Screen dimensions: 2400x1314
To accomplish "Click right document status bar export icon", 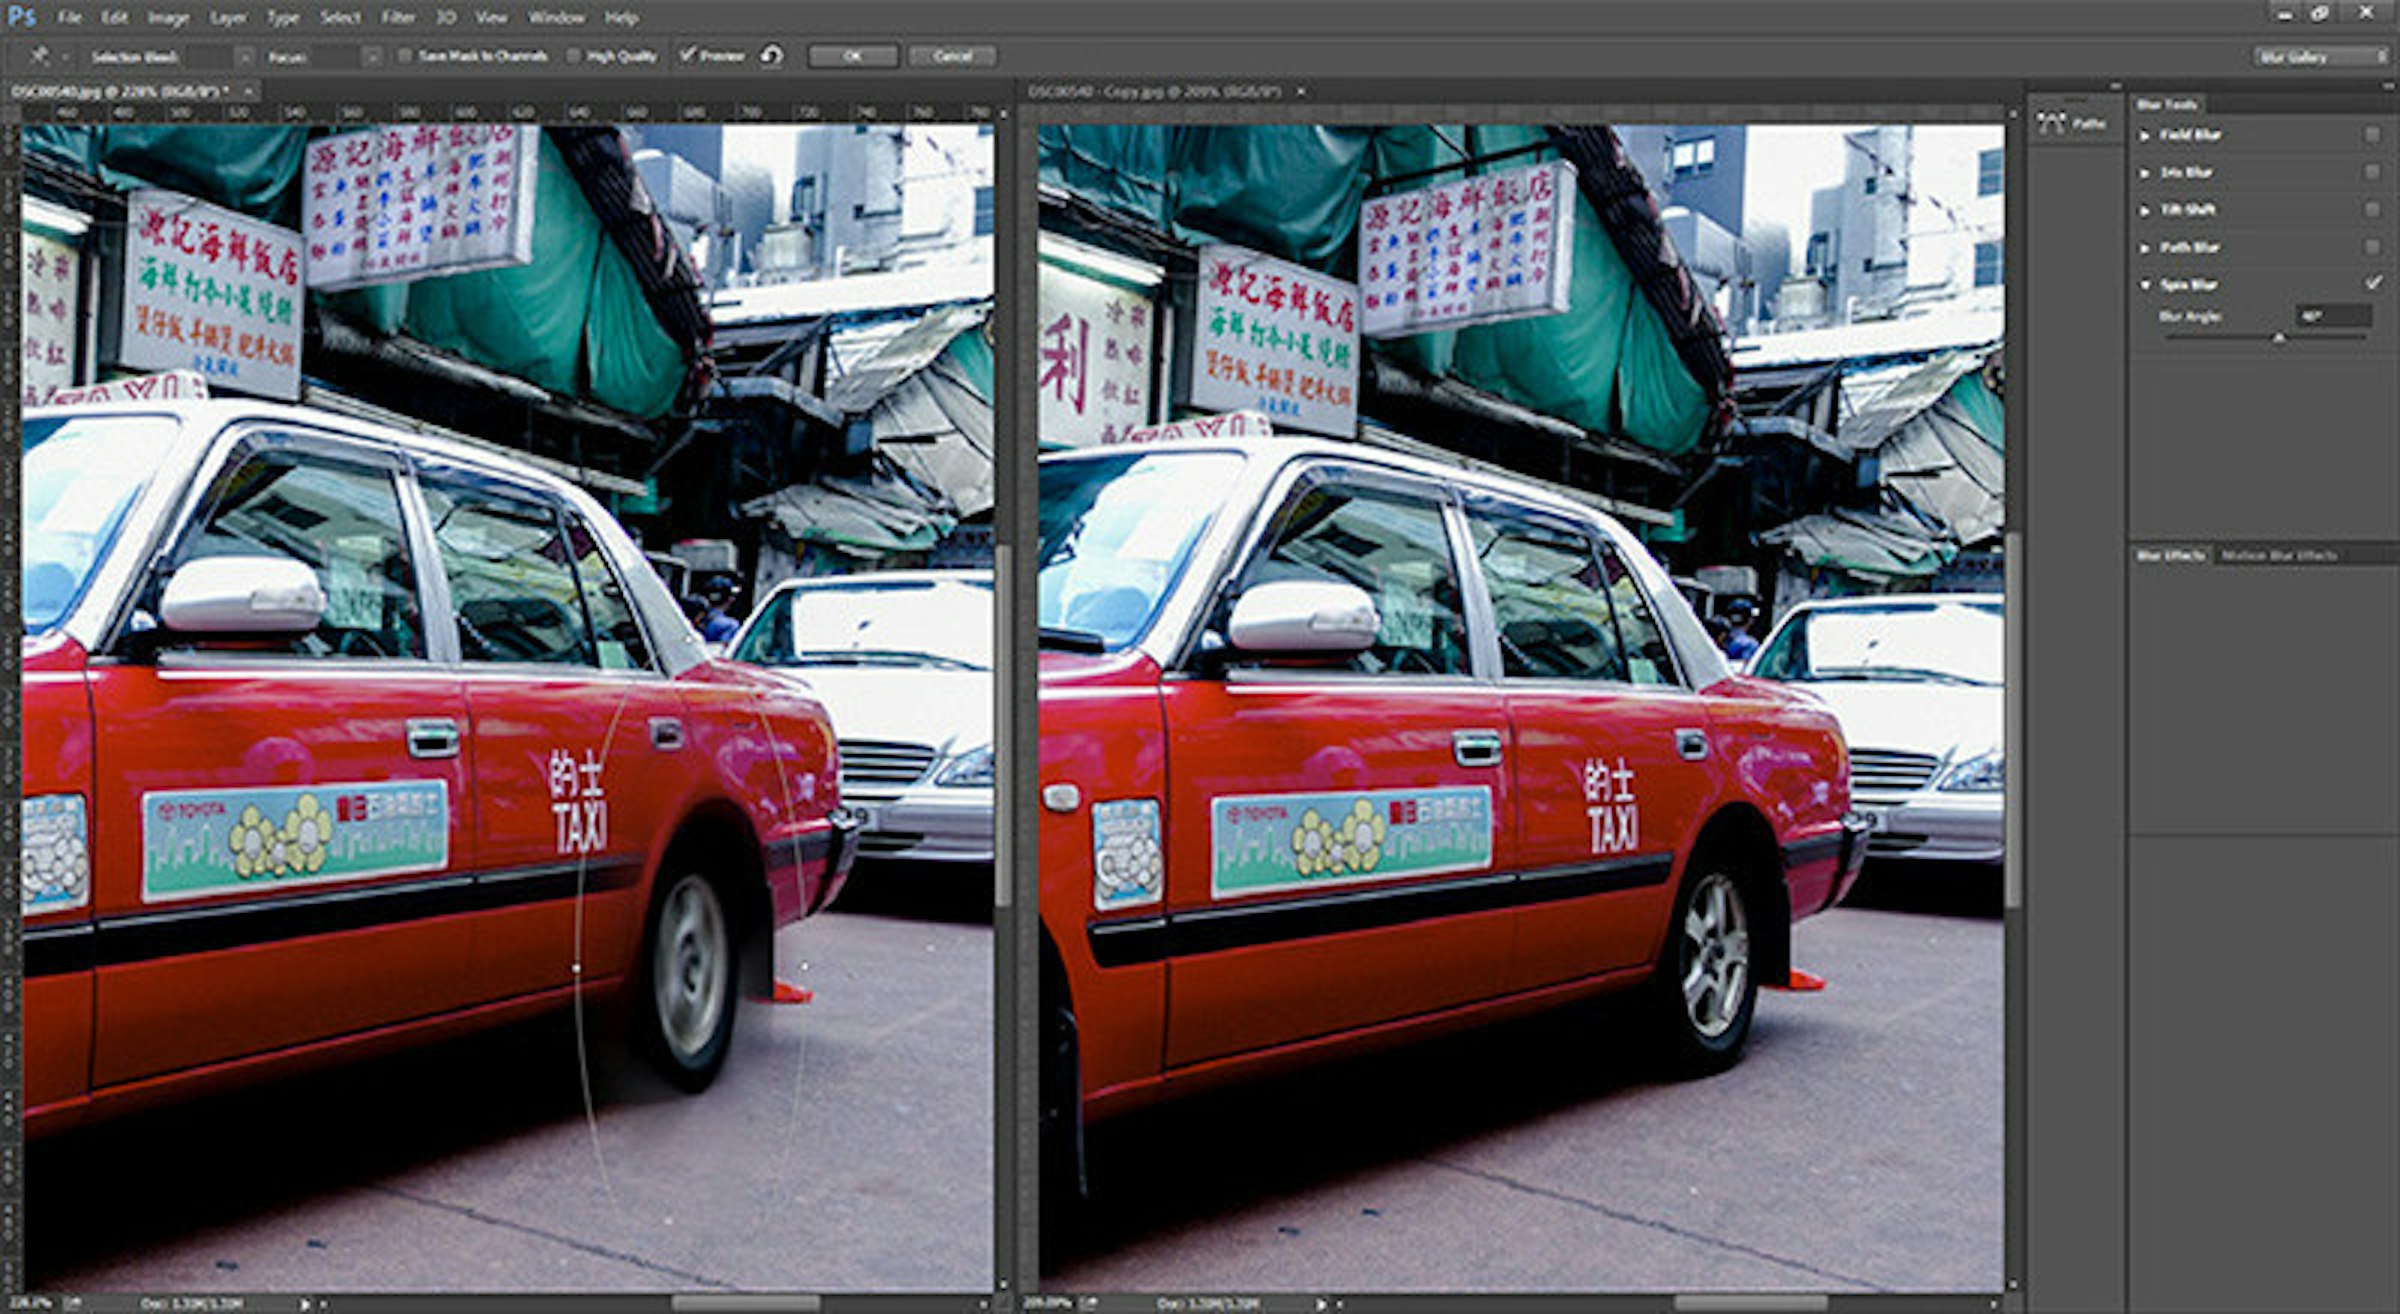I will pyautogui.click(x=1090, y=1304).
